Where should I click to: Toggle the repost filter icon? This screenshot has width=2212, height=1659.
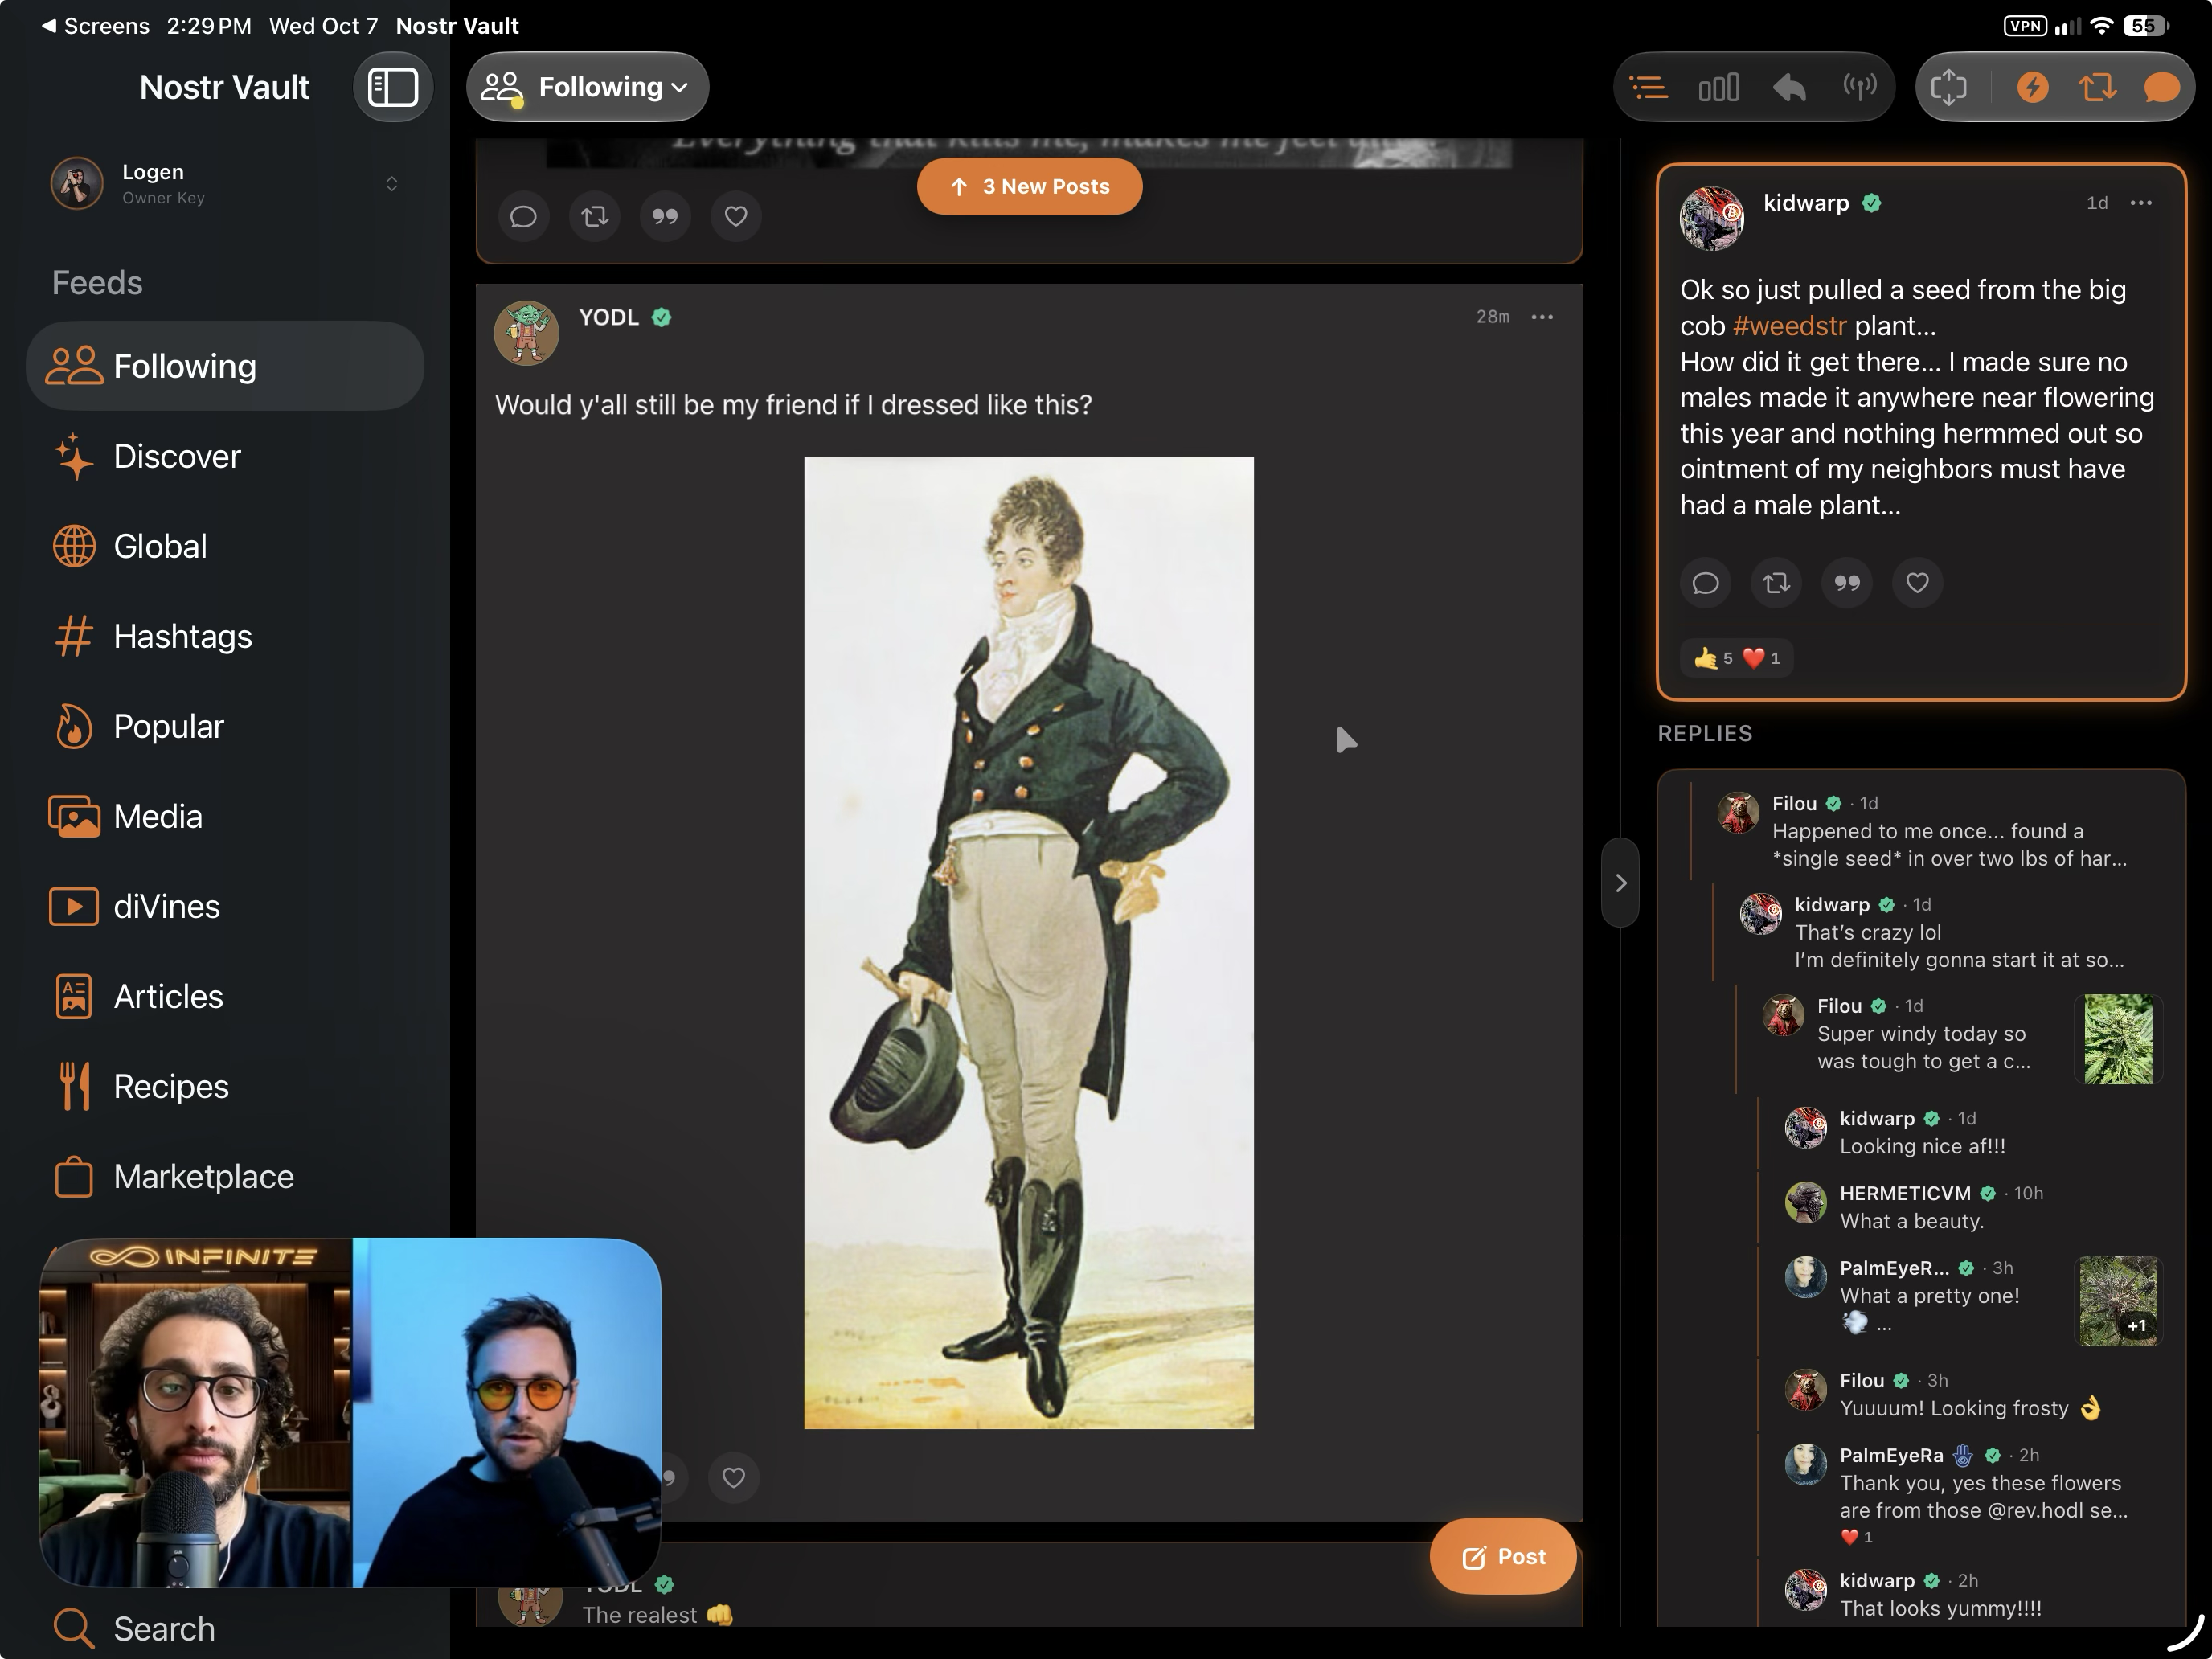2097,88
